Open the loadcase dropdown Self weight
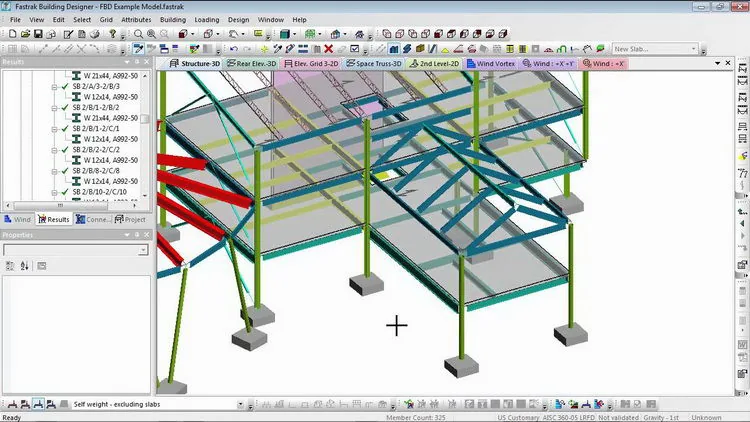 [x=240, y=404]
